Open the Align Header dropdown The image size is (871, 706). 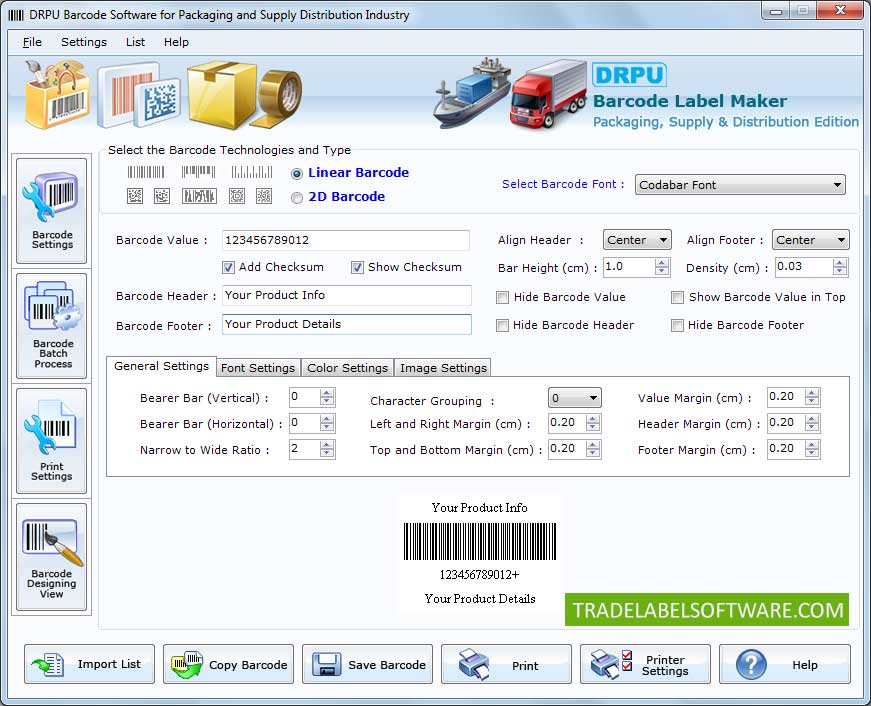[x=637, y=240]
